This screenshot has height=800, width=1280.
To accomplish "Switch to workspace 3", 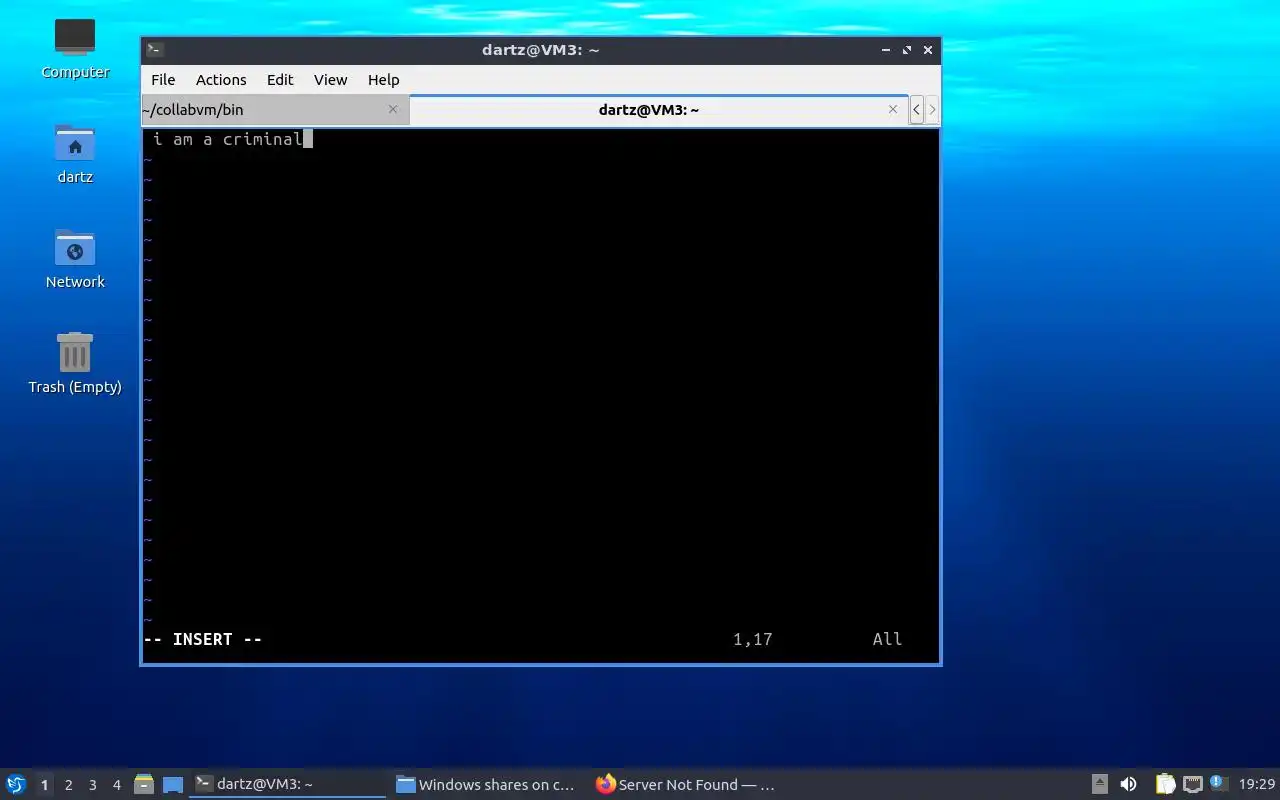I will [92, 785].
